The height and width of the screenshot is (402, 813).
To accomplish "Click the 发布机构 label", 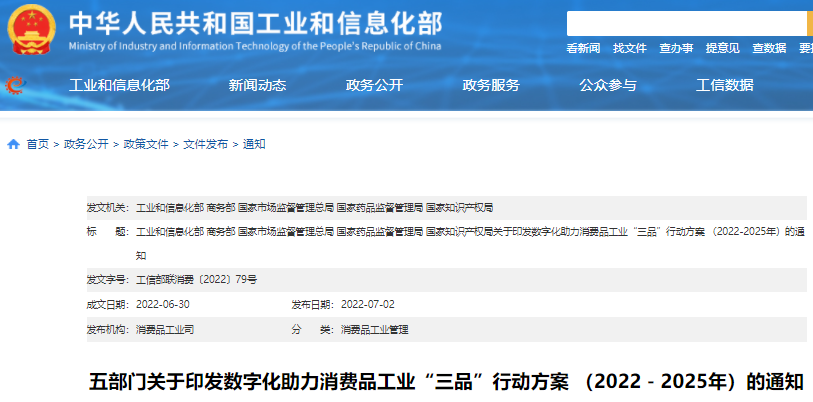I will coord(108,329).
